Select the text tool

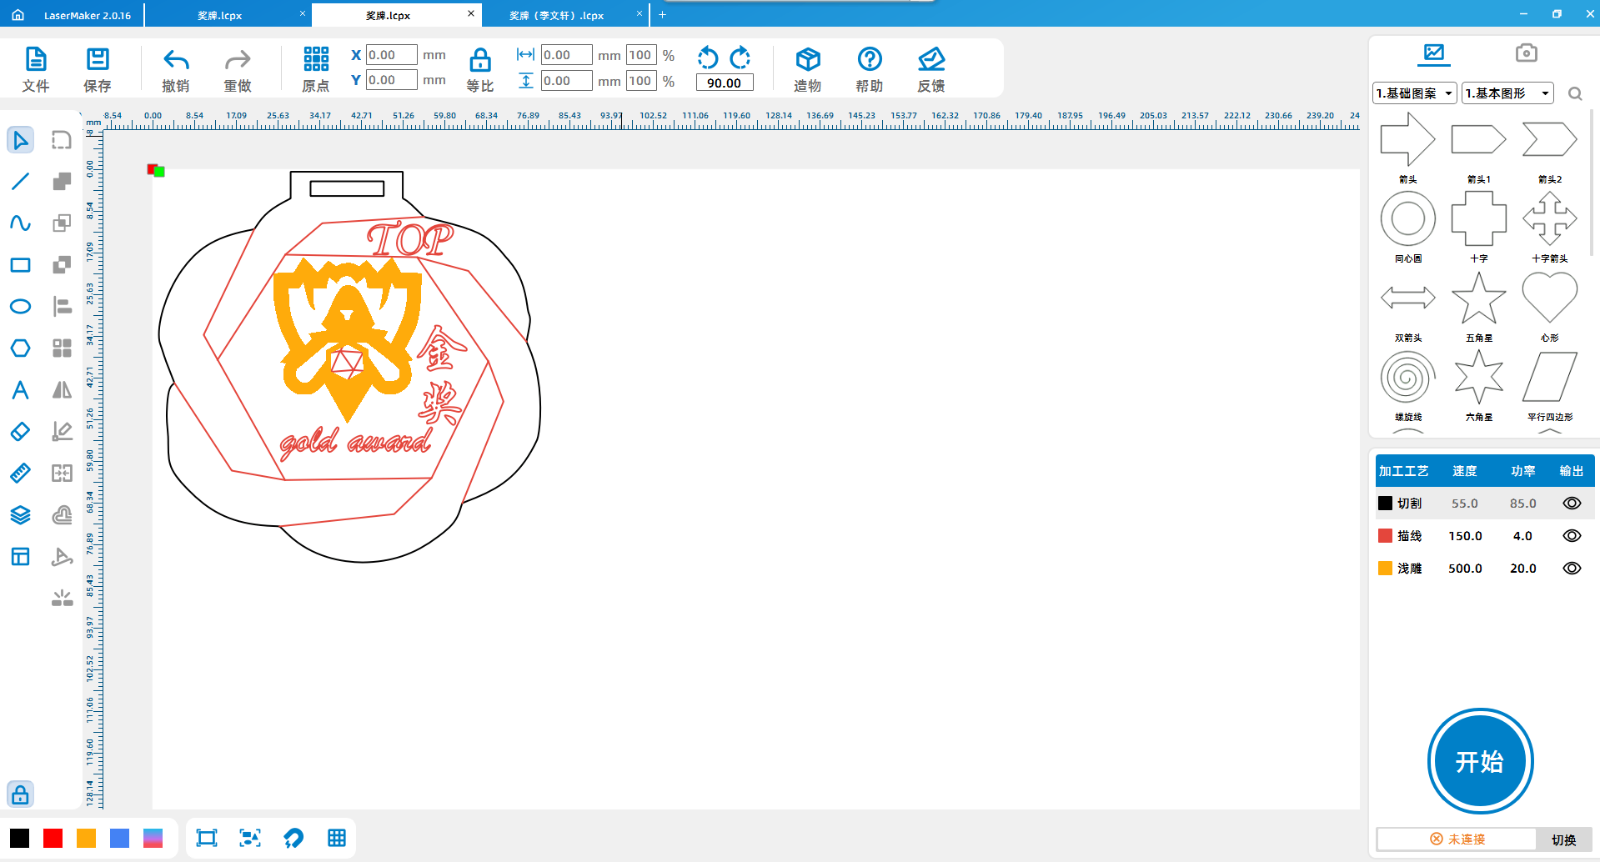20,390
